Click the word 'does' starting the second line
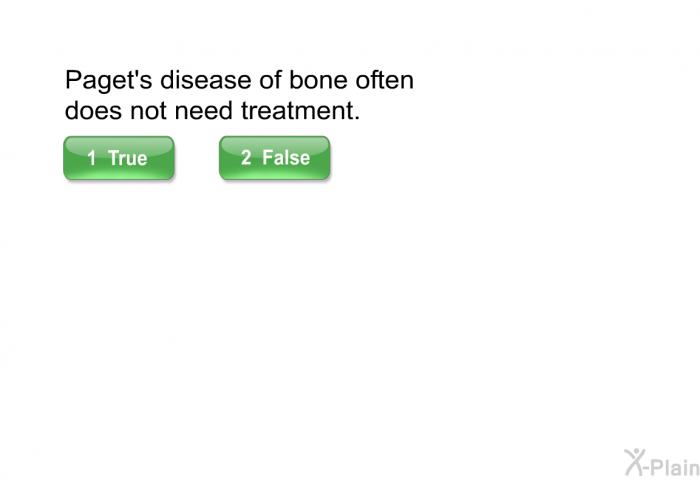The height and width of the screenshot is (480, 700). pos(93,110)
